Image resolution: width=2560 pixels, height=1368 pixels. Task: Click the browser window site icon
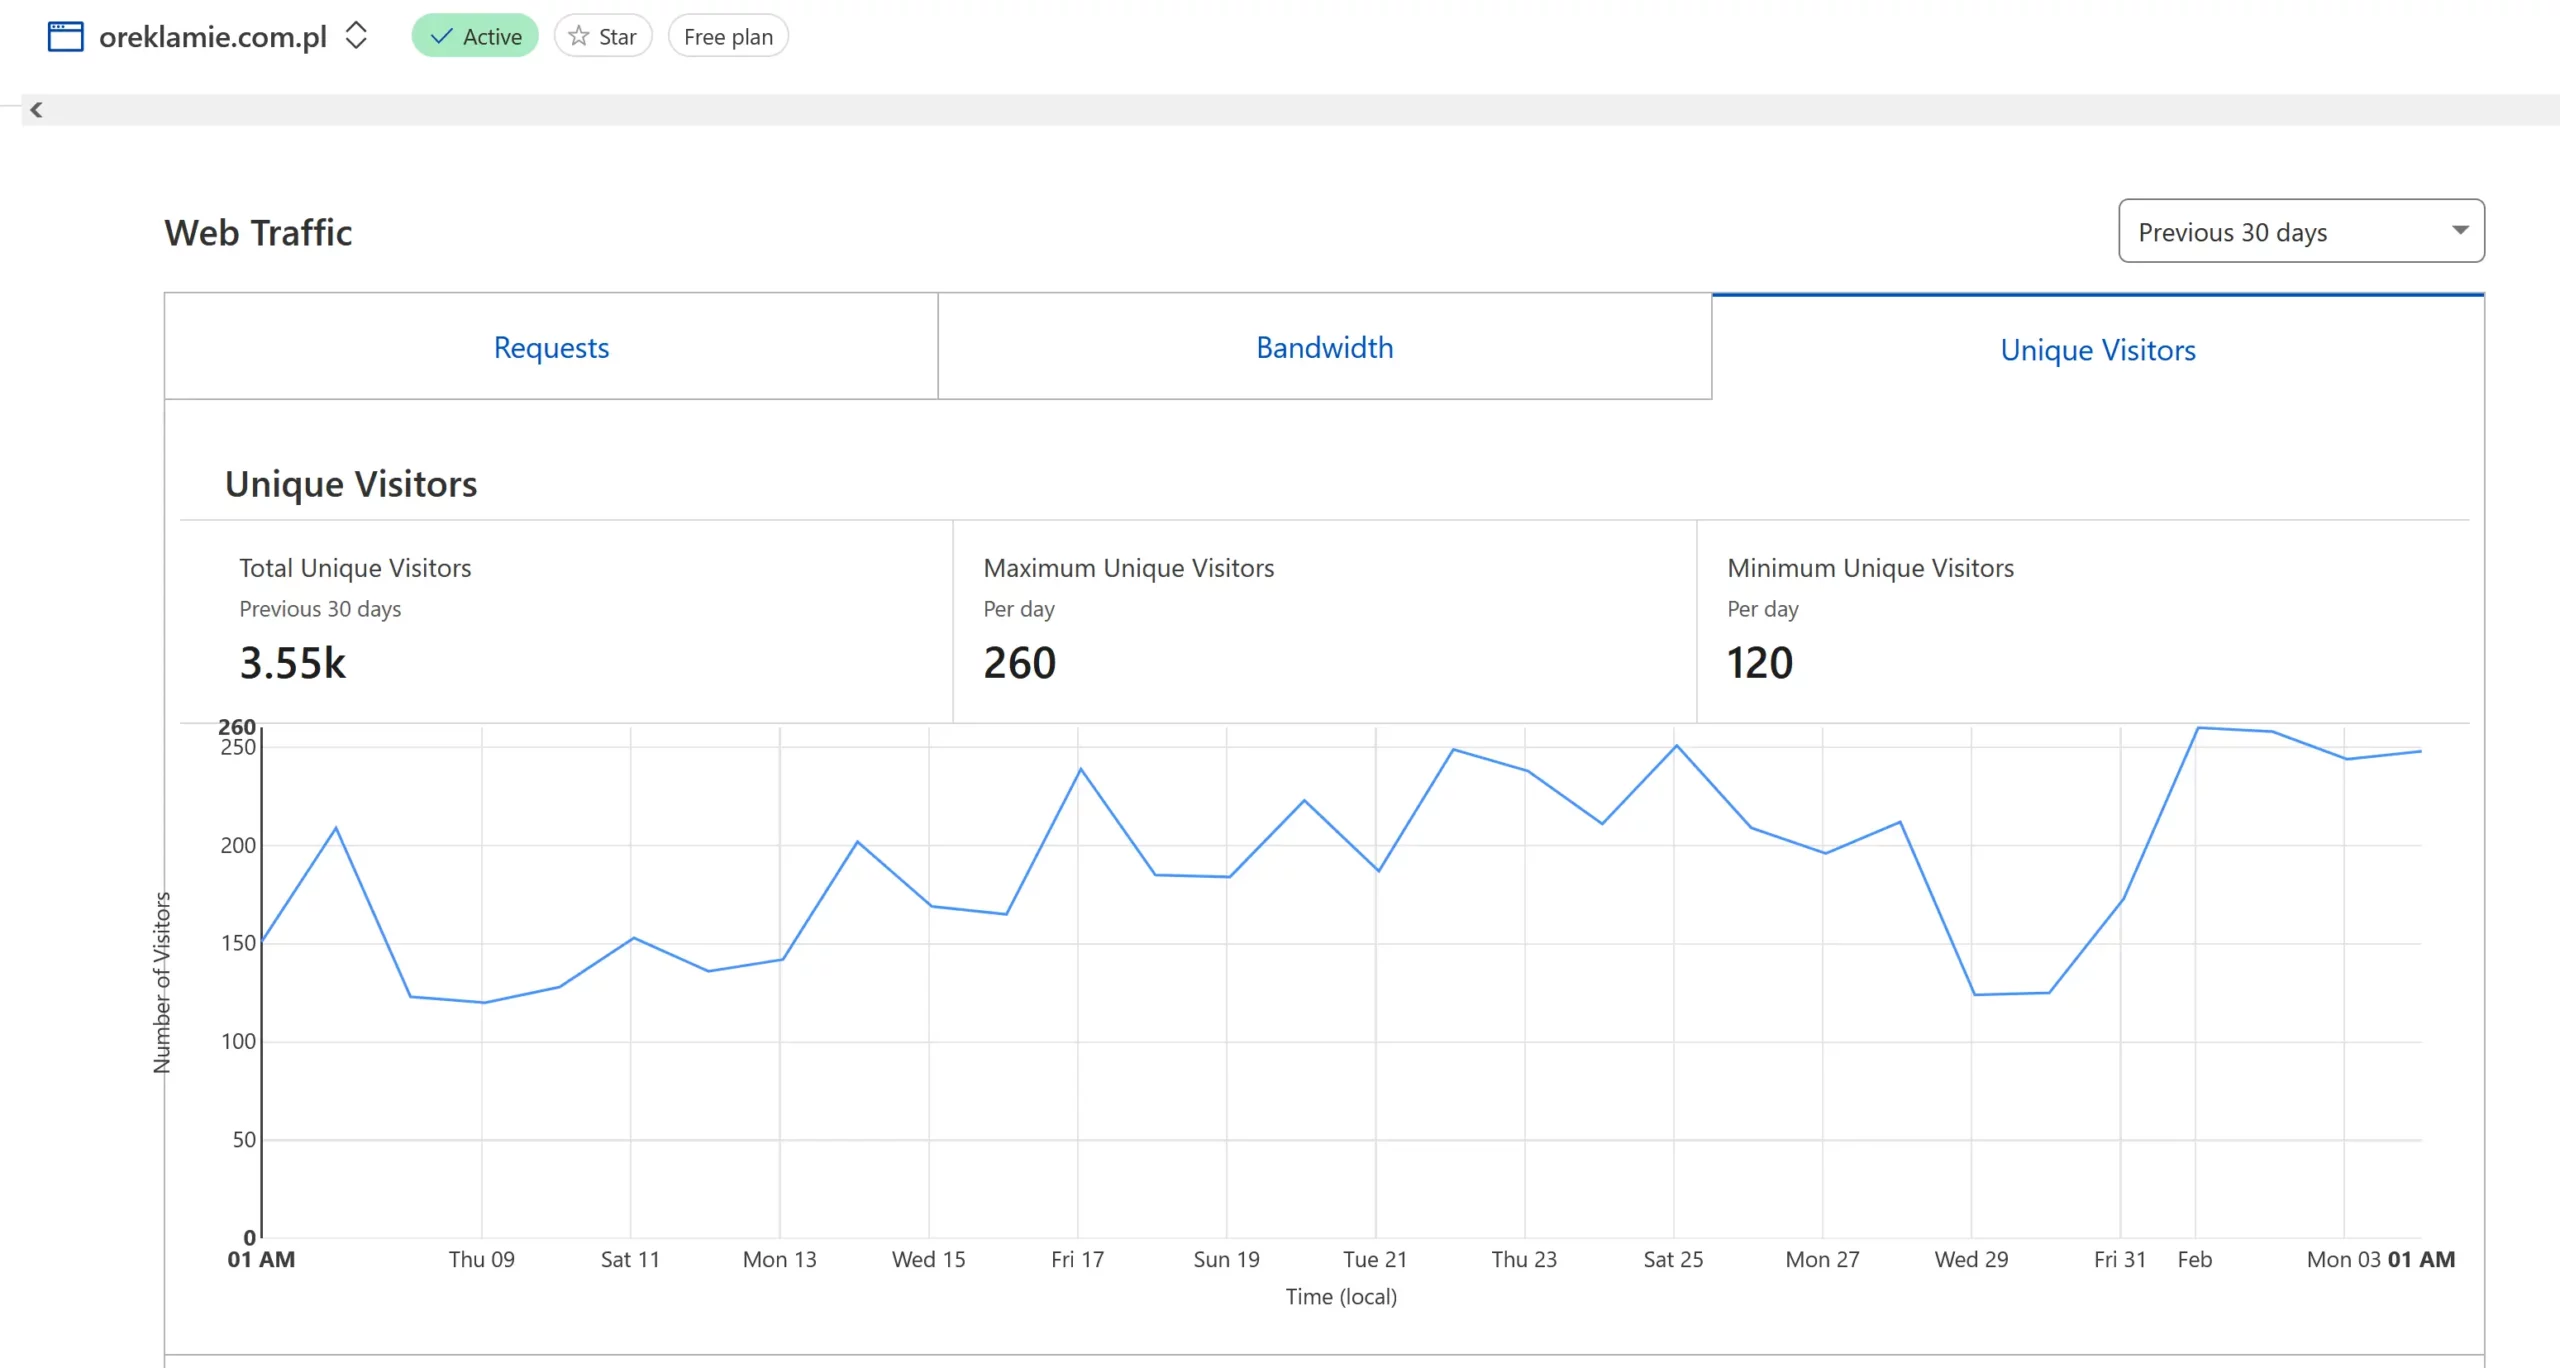coord(66,37)
